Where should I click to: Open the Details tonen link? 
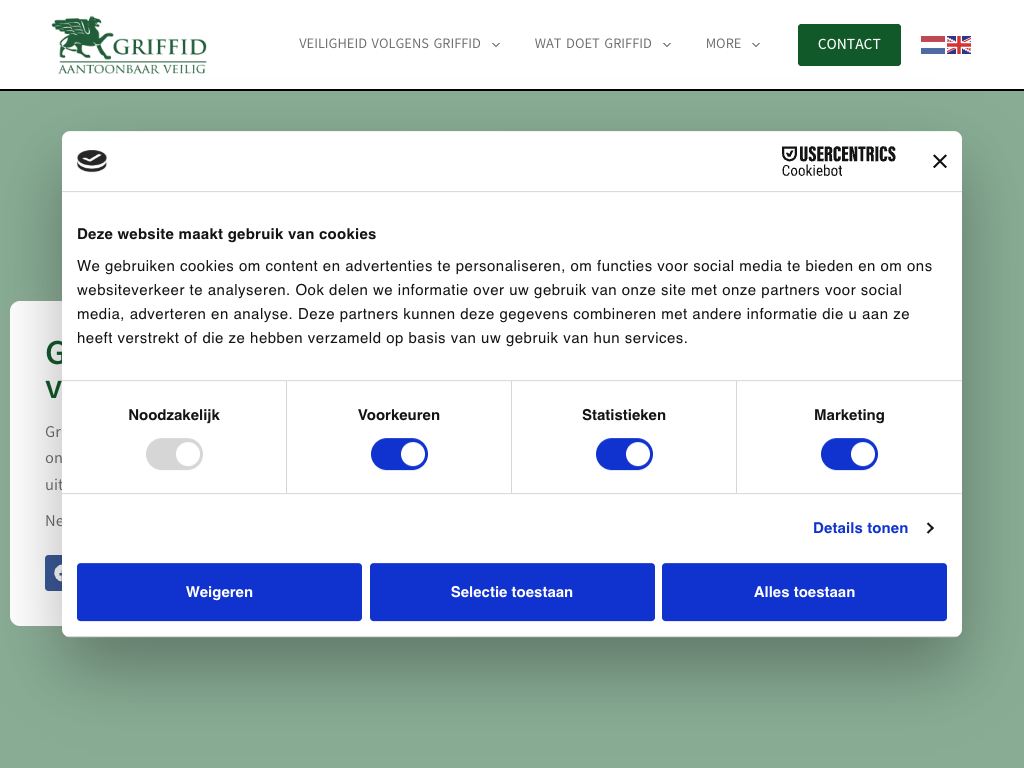860,528
